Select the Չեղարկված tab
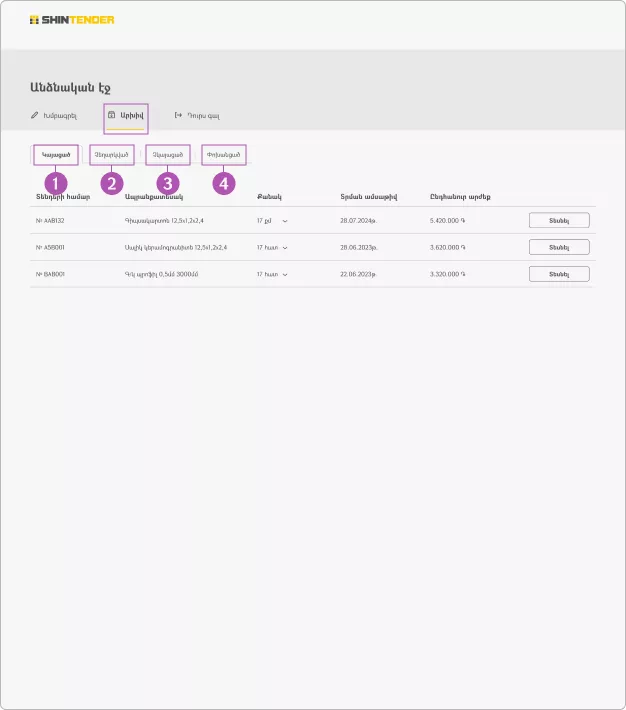 coord(111,155)
